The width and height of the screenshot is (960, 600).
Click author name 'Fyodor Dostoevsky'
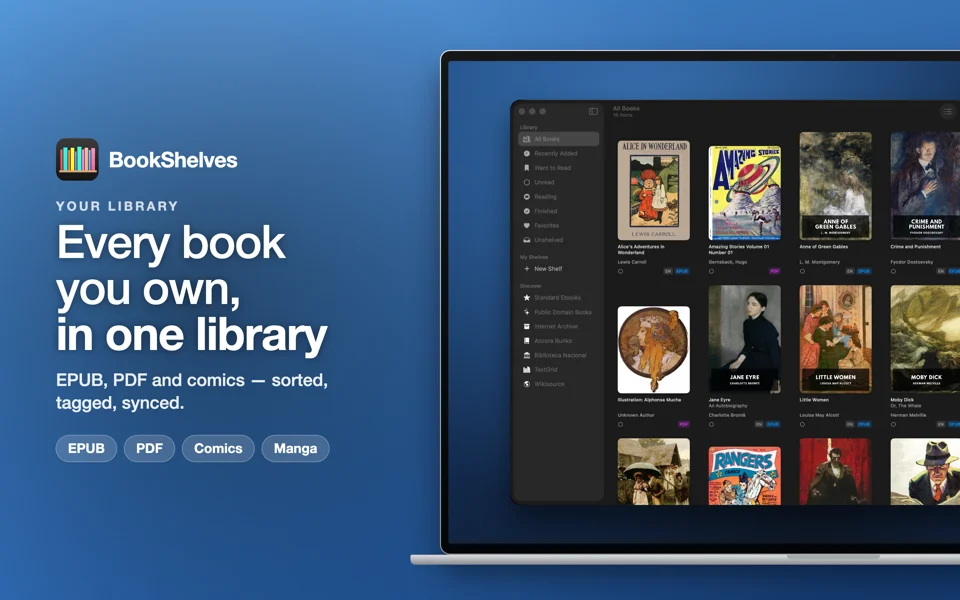point(912,262)
